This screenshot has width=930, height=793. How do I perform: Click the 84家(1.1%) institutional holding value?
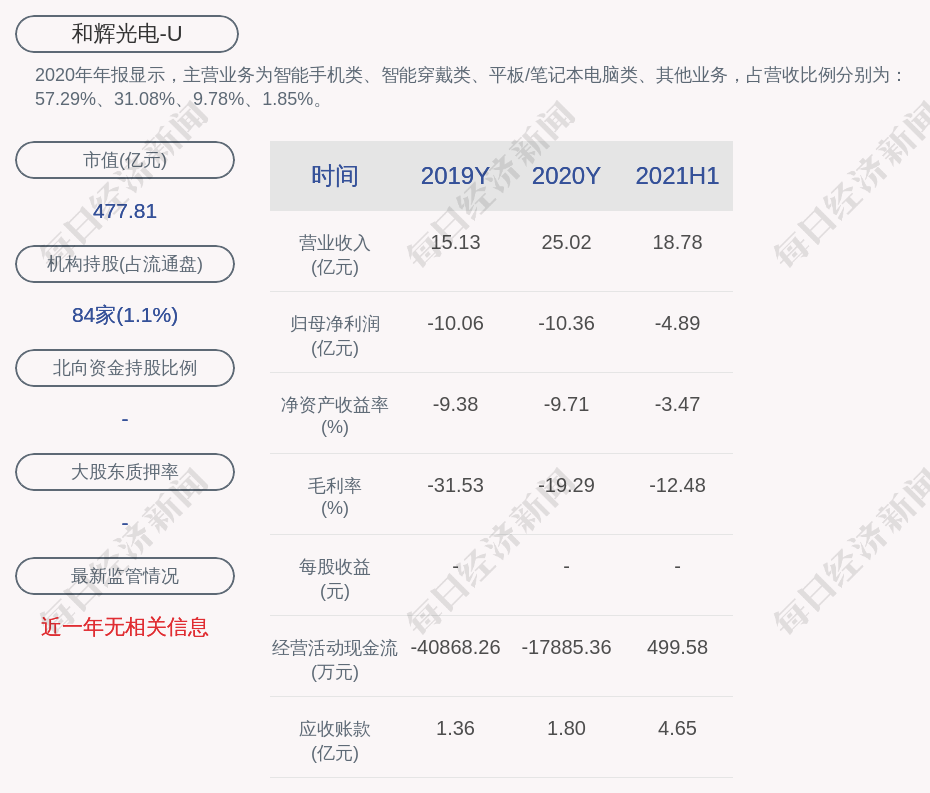125,315
